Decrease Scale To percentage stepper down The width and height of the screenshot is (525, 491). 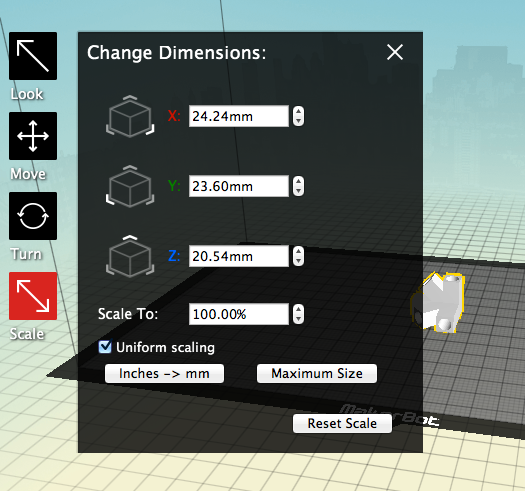click(298, 319)
